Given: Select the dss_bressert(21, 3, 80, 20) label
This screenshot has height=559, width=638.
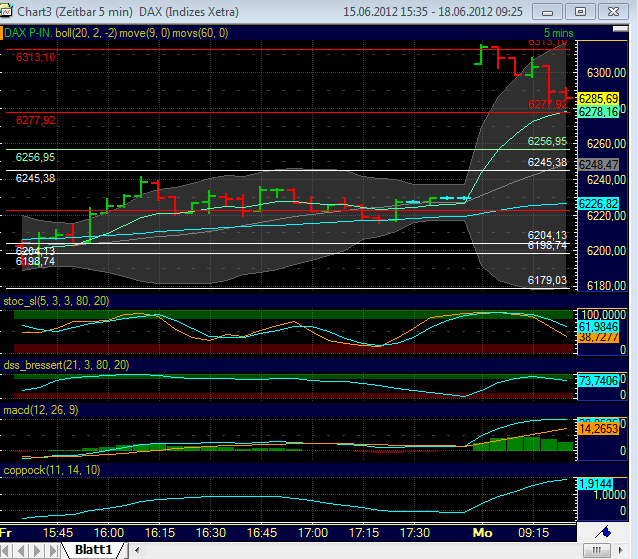Looking at the screenshot, I should (66, 365).
